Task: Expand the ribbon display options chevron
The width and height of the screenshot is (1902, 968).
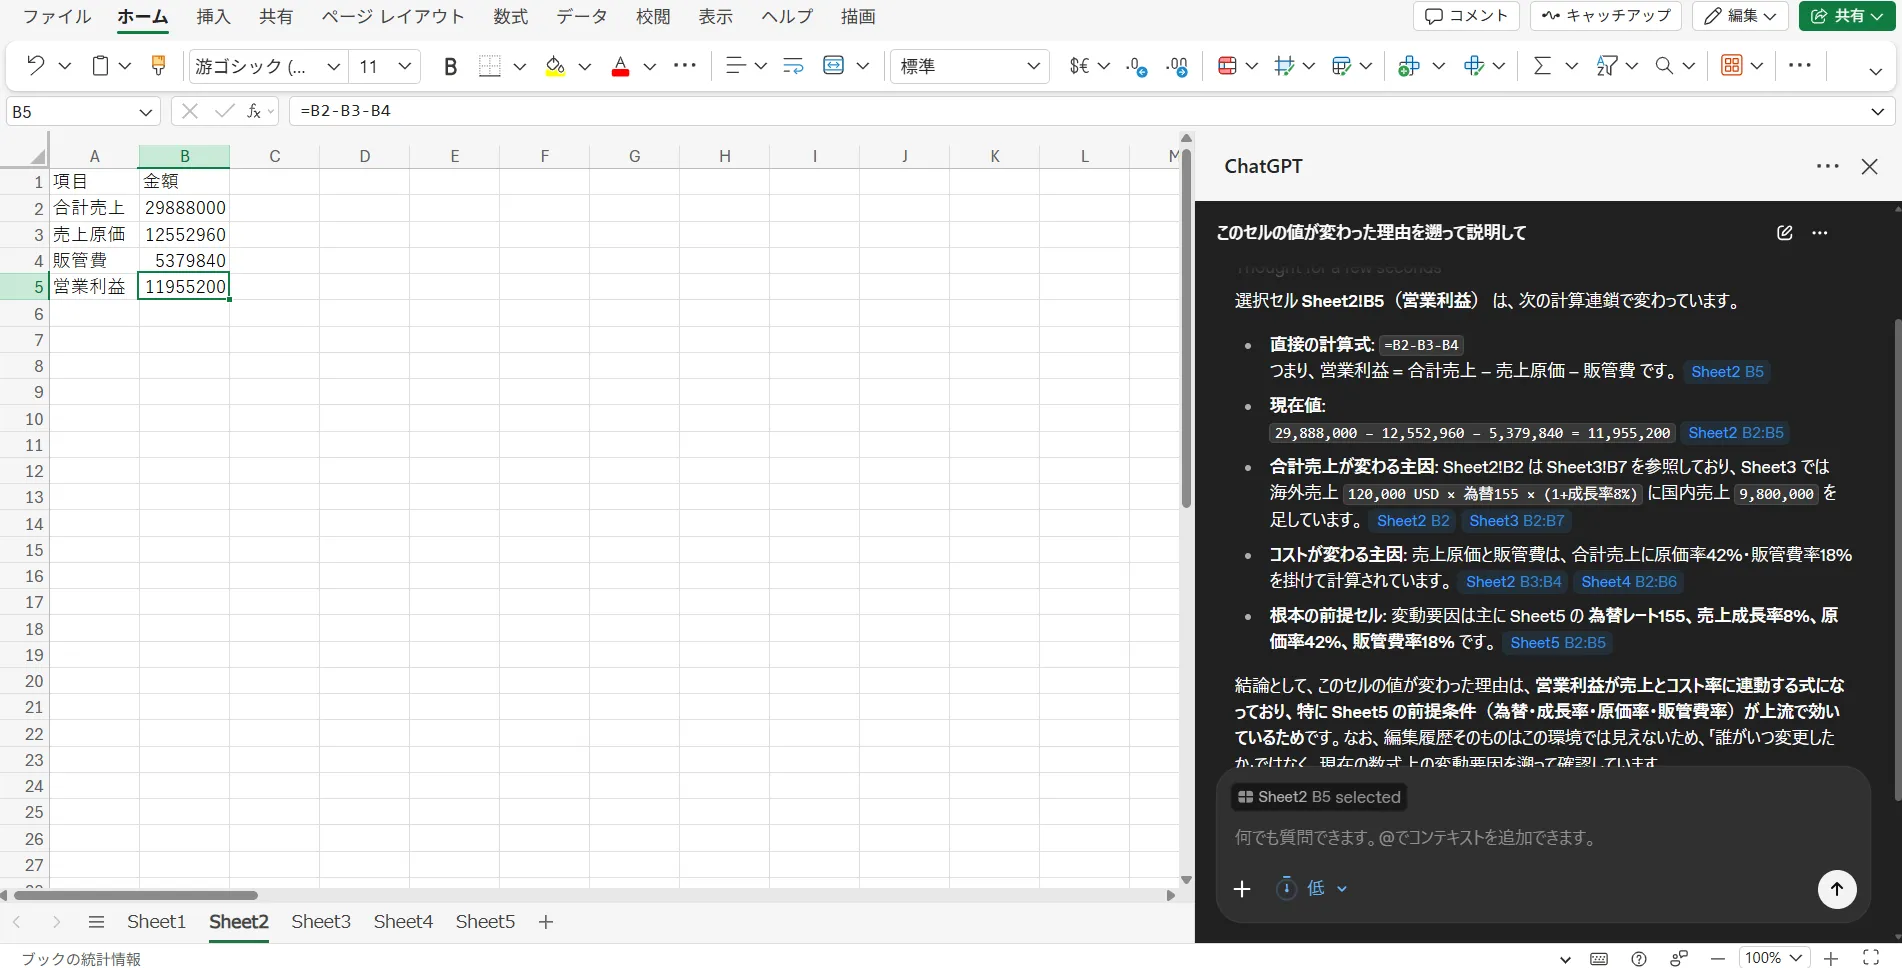Action: pos(1876,71)
